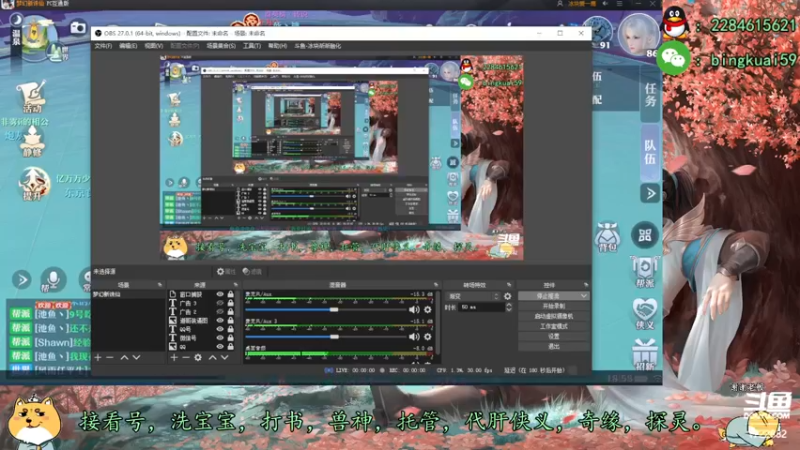The width and height of the screenshot is (800, 450).
Task: Open 静修 meditation icon in game
Action: pyautogui.click(x=32, y=141)
